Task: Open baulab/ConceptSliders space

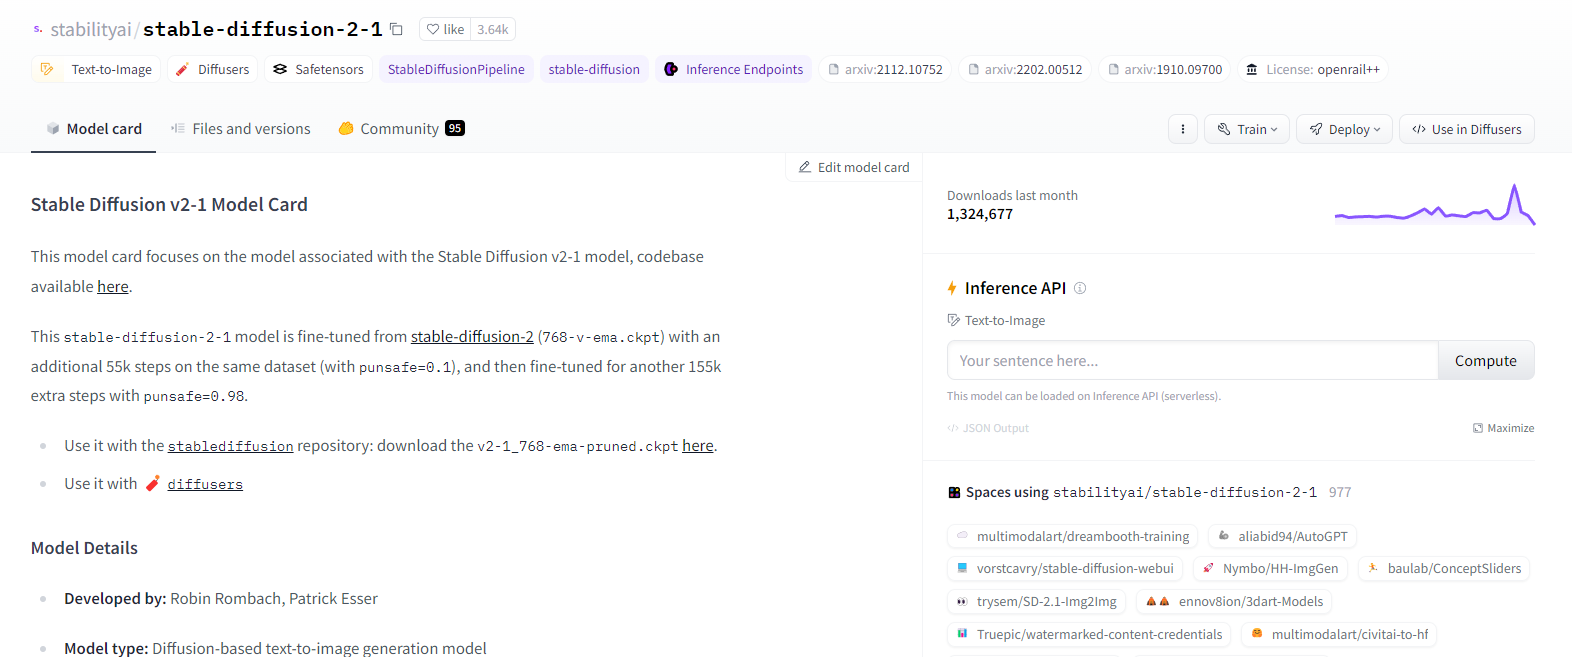Action: (1444, 569)
